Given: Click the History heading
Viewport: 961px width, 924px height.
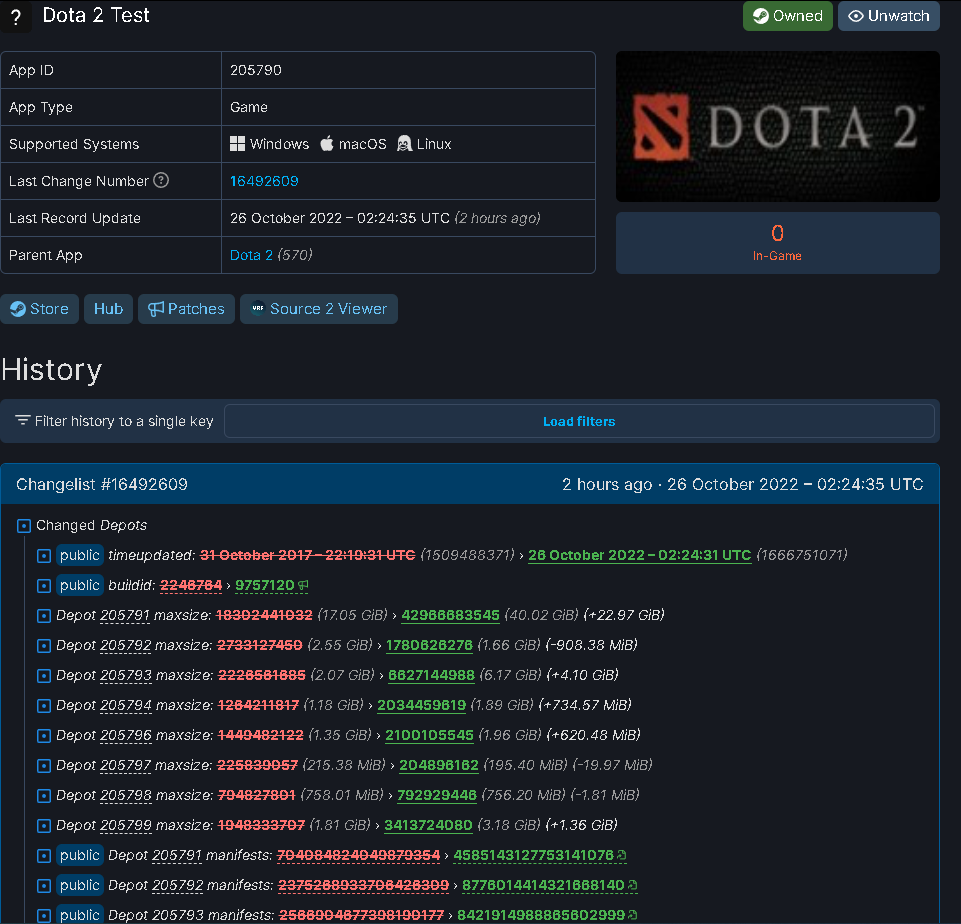Looking at the screenshot, I should tap(51, 370).
